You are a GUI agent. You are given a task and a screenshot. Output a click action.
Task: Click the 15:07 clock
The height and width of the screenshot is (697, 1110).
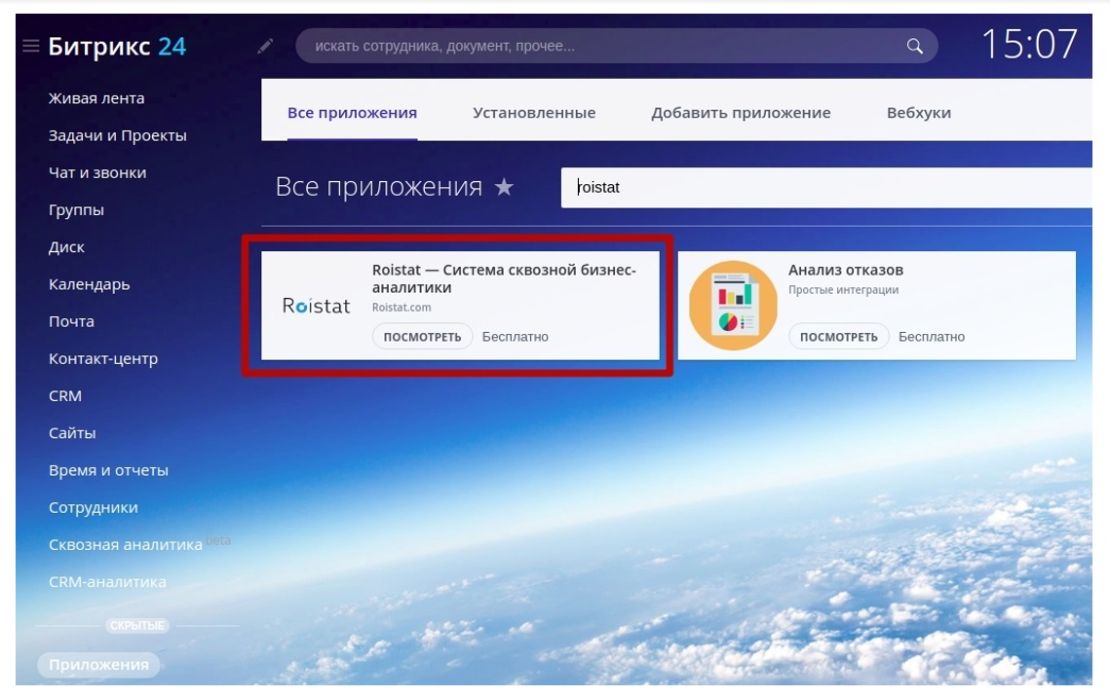click(x=1029, y=44)
